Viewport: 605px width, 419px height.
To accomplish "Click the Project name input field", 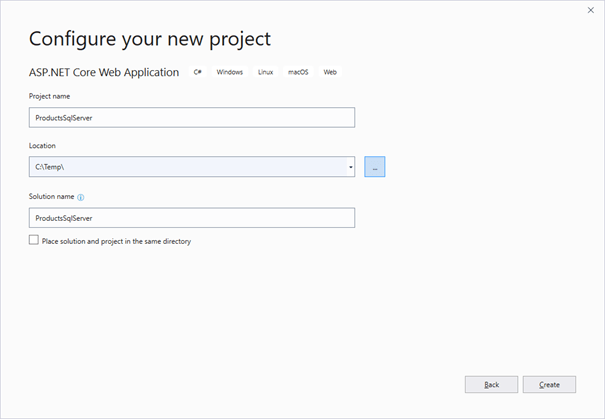I will pyautogui.click(x=192, y=118).
